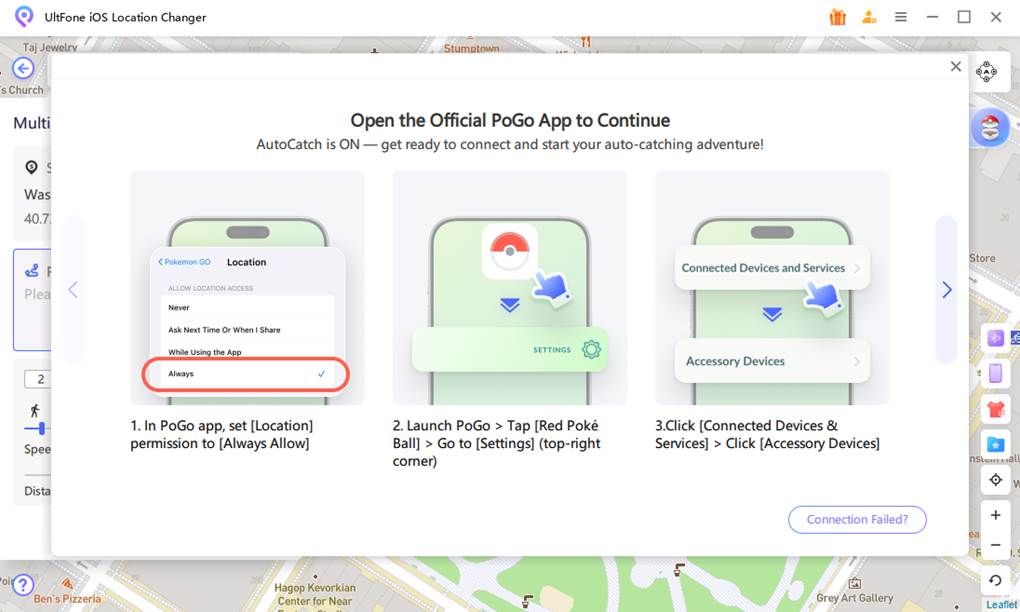1020x612 pixels.
Task: Click step 3 text about Accessory Devices
Action: (x=768, y=434)
